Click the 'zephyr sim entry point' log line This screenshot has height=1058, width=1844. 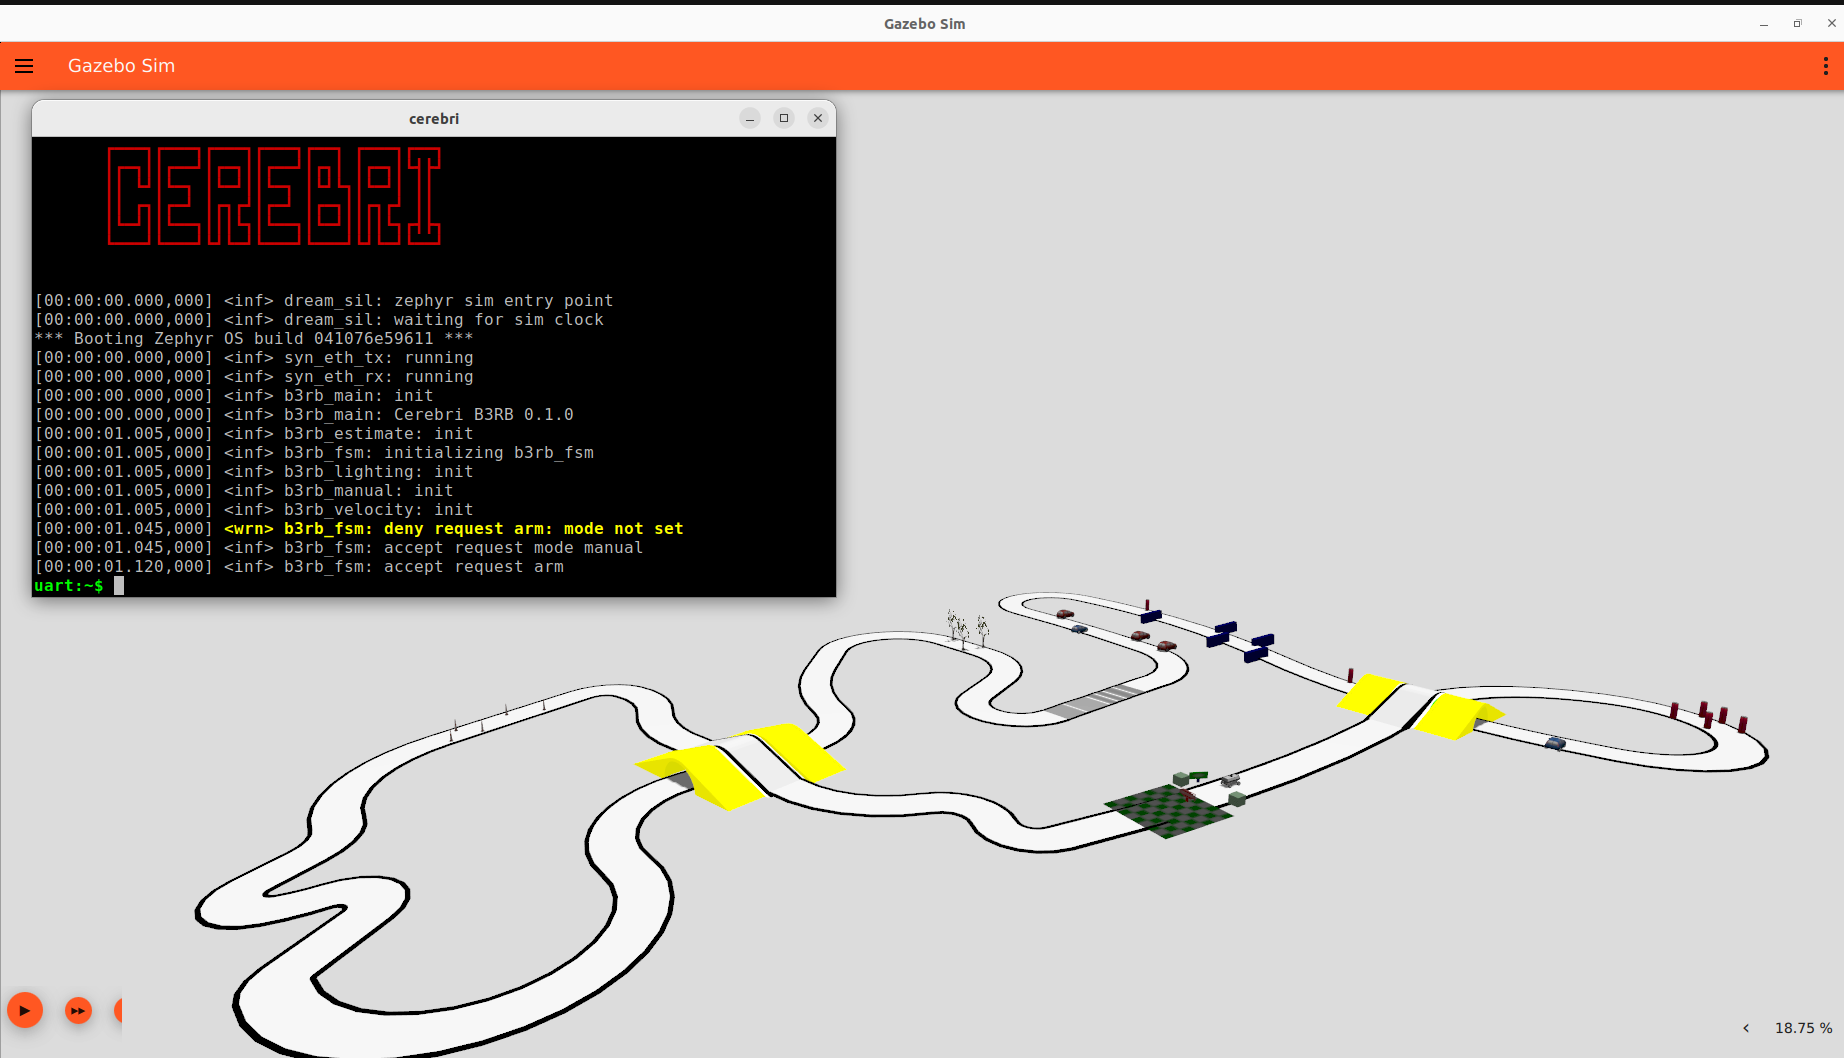click(x=324, y=301)
